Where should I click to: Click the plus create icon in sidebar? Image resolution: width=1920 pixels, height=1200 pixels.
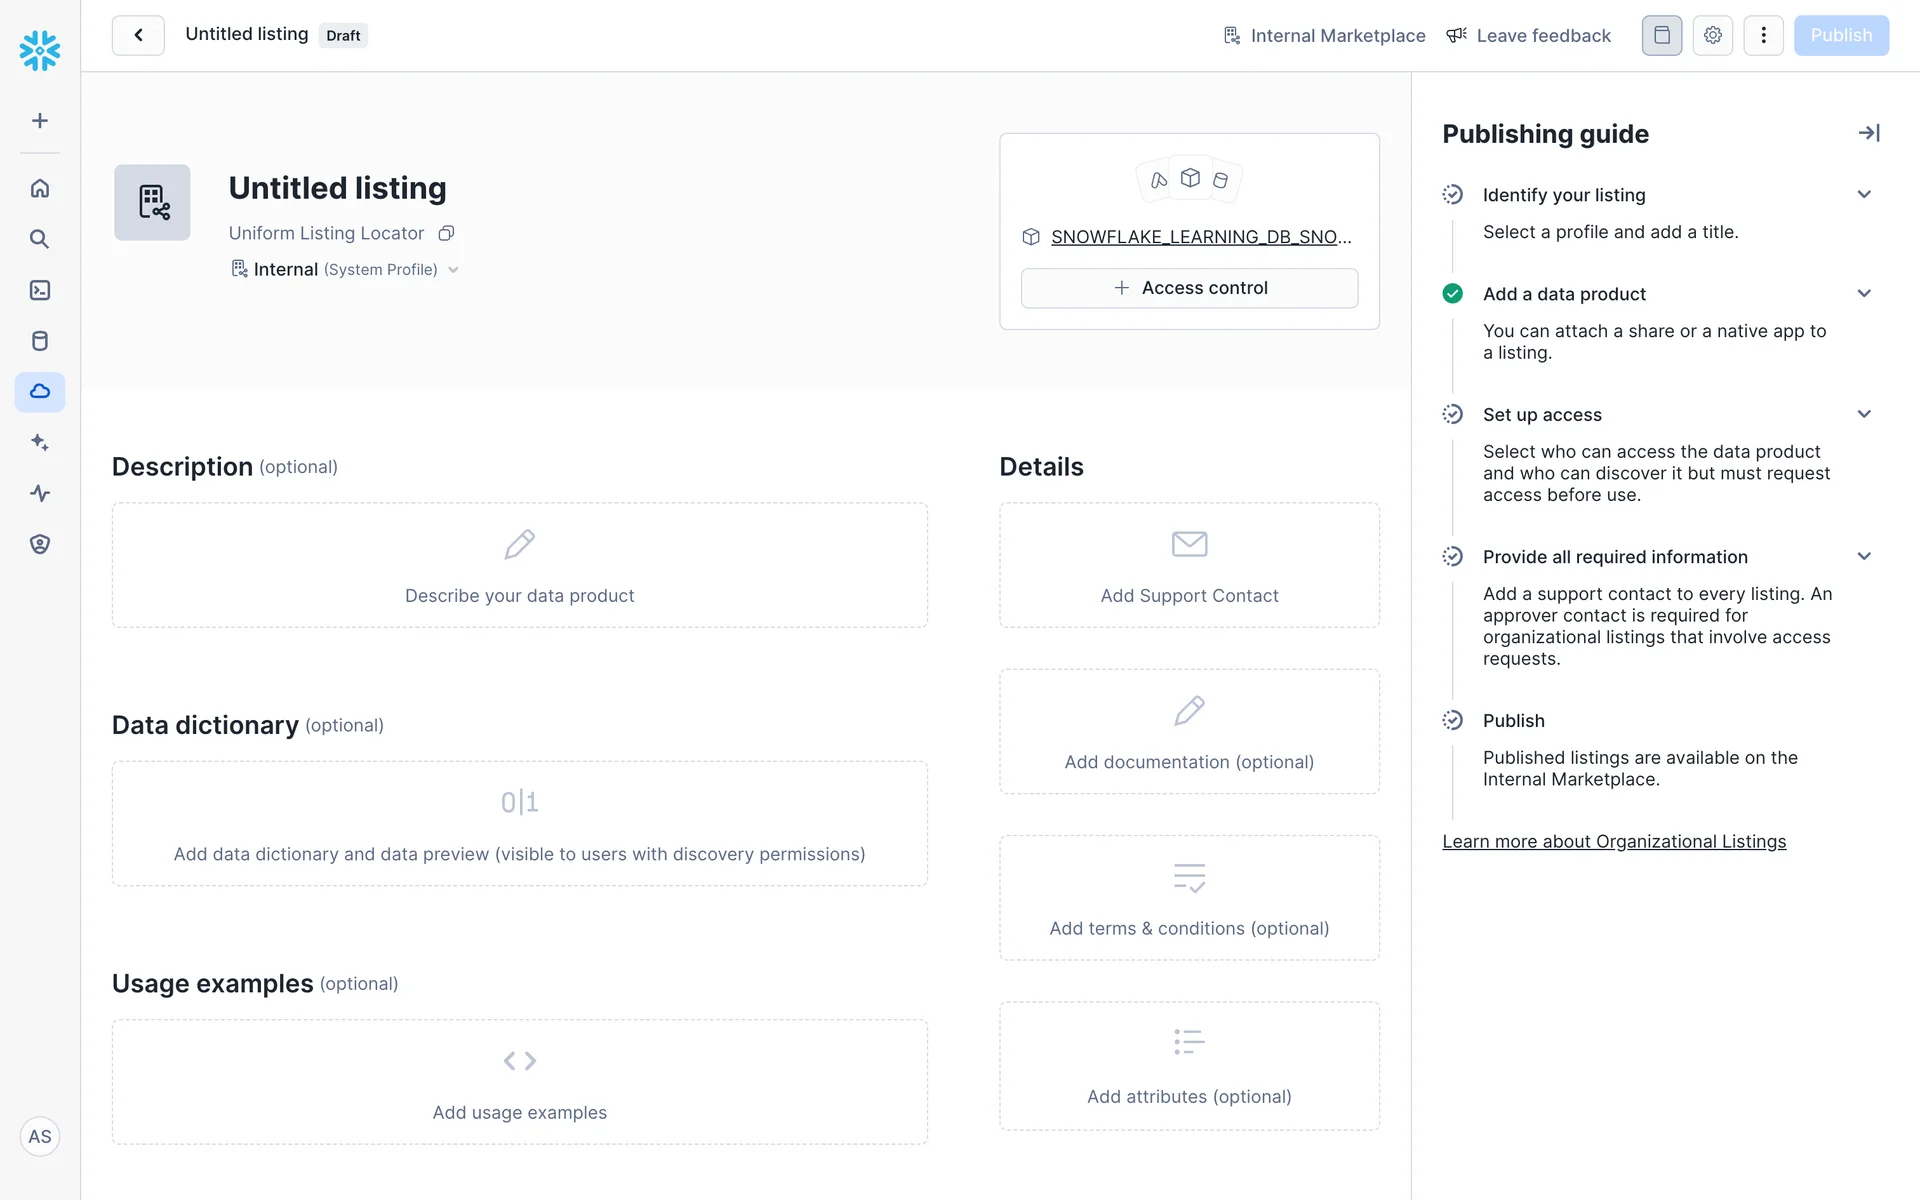click(x=40, y=121)
